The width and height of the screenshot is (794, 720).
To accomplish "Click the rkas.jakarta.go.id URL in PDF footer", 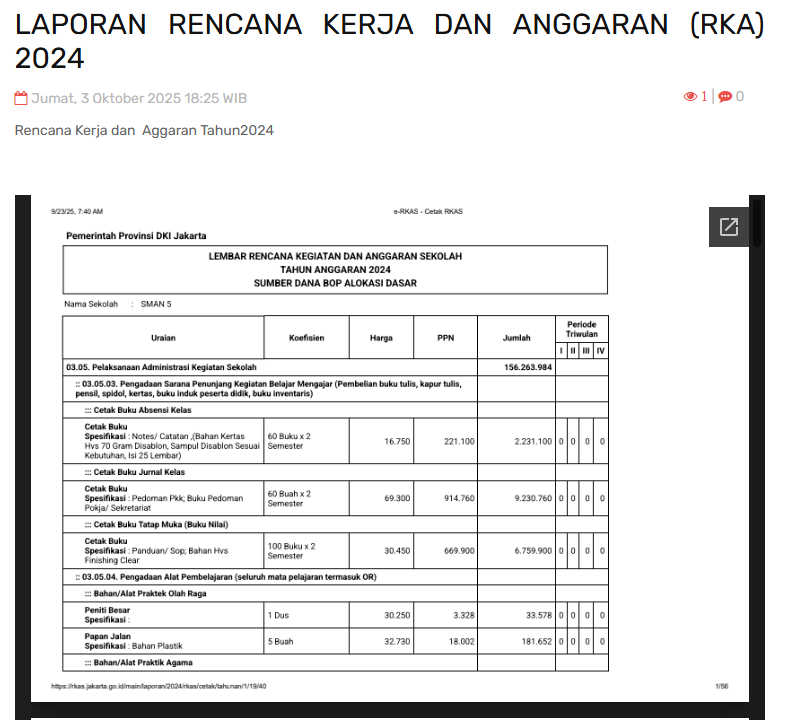I will pos(159,686).
